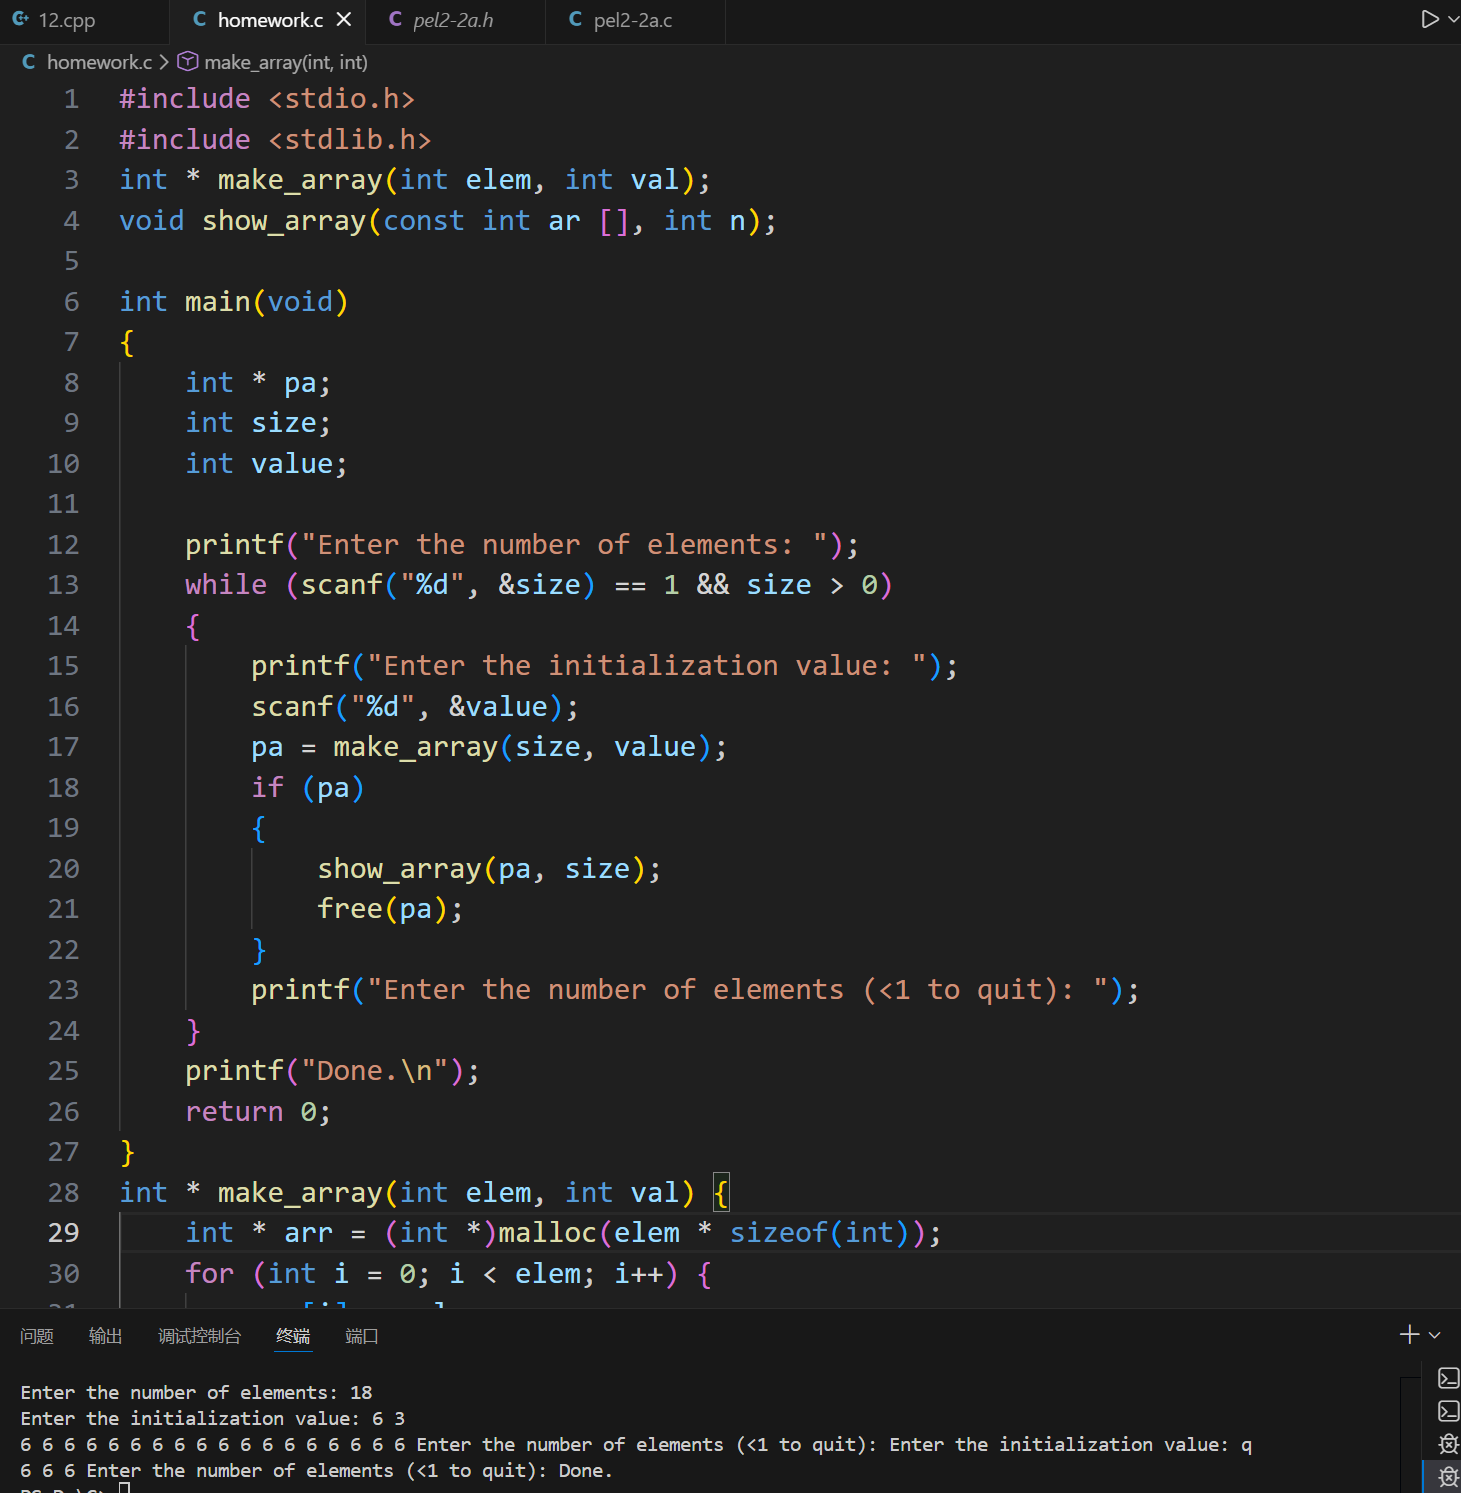Image resolution: width=1461 pixels, height=1493 pixels.
Task: Close the homework.c editor tab
Action: (344, 19)
